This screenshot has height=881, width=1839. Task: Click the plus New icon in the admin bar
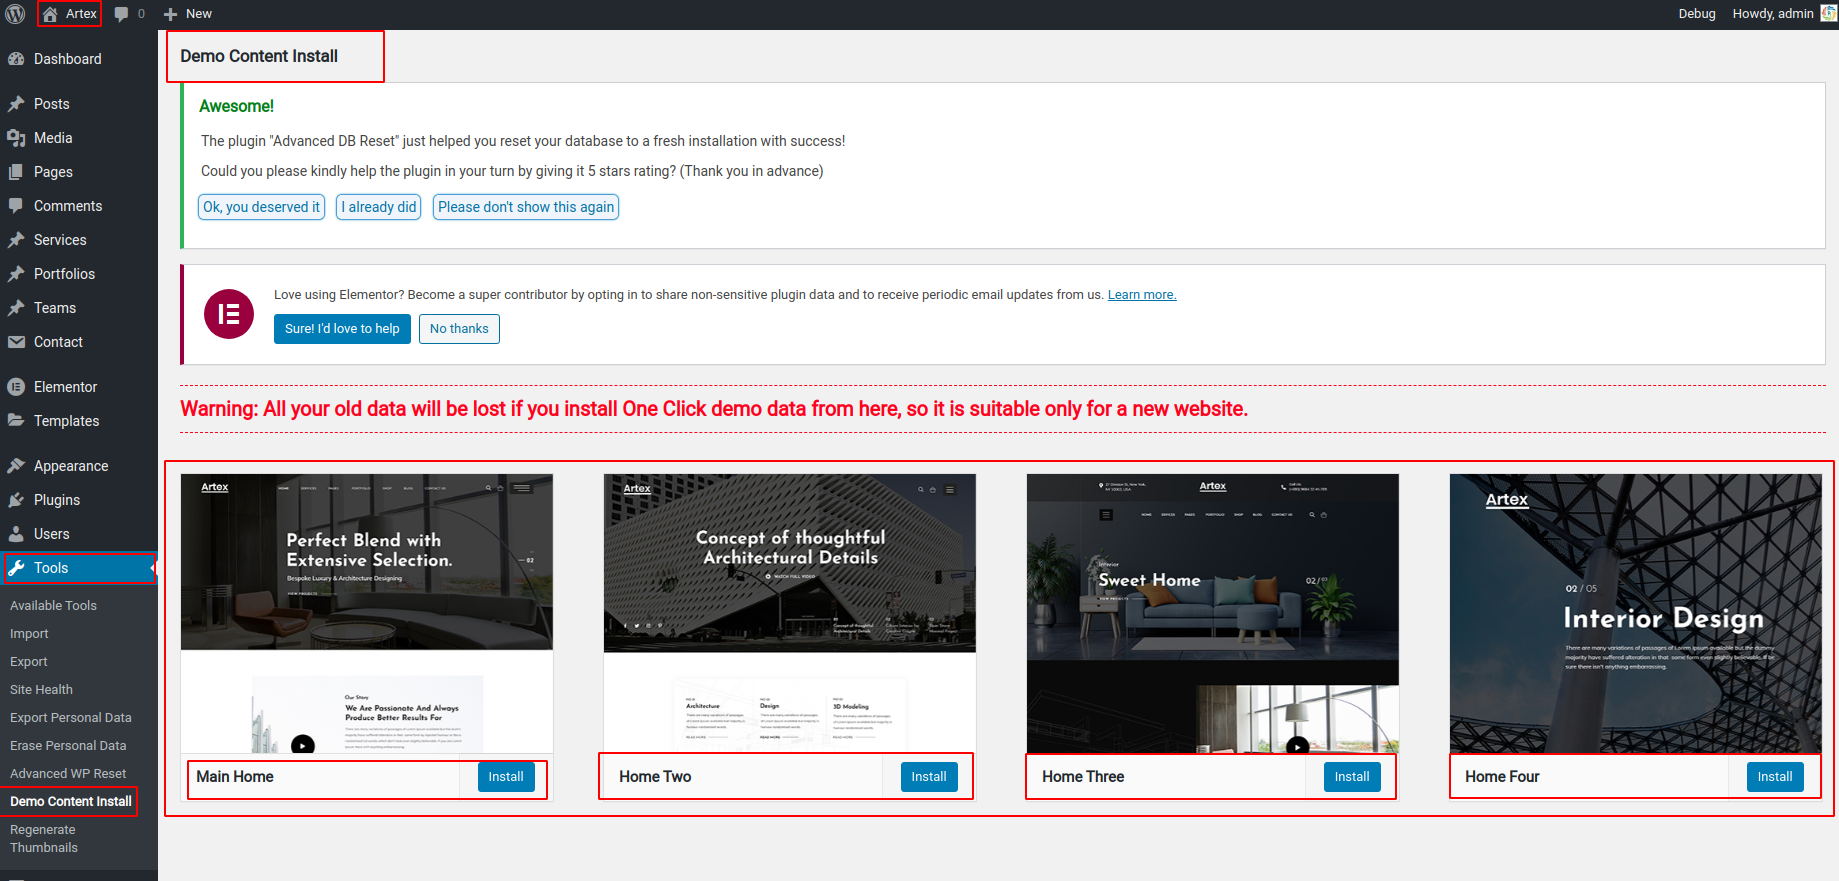171,14
